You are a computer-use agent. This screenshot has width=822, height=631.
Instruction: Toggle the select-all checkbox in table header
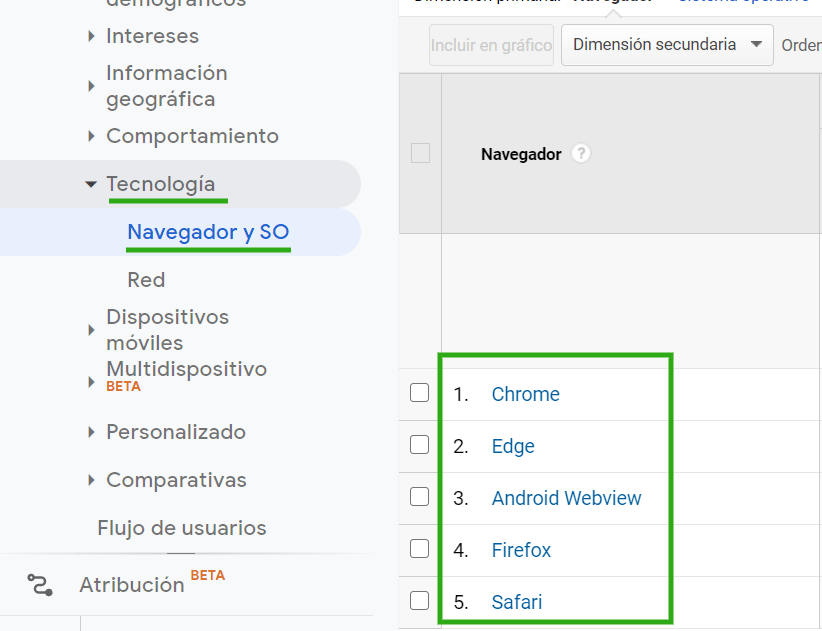pos(420,153)
